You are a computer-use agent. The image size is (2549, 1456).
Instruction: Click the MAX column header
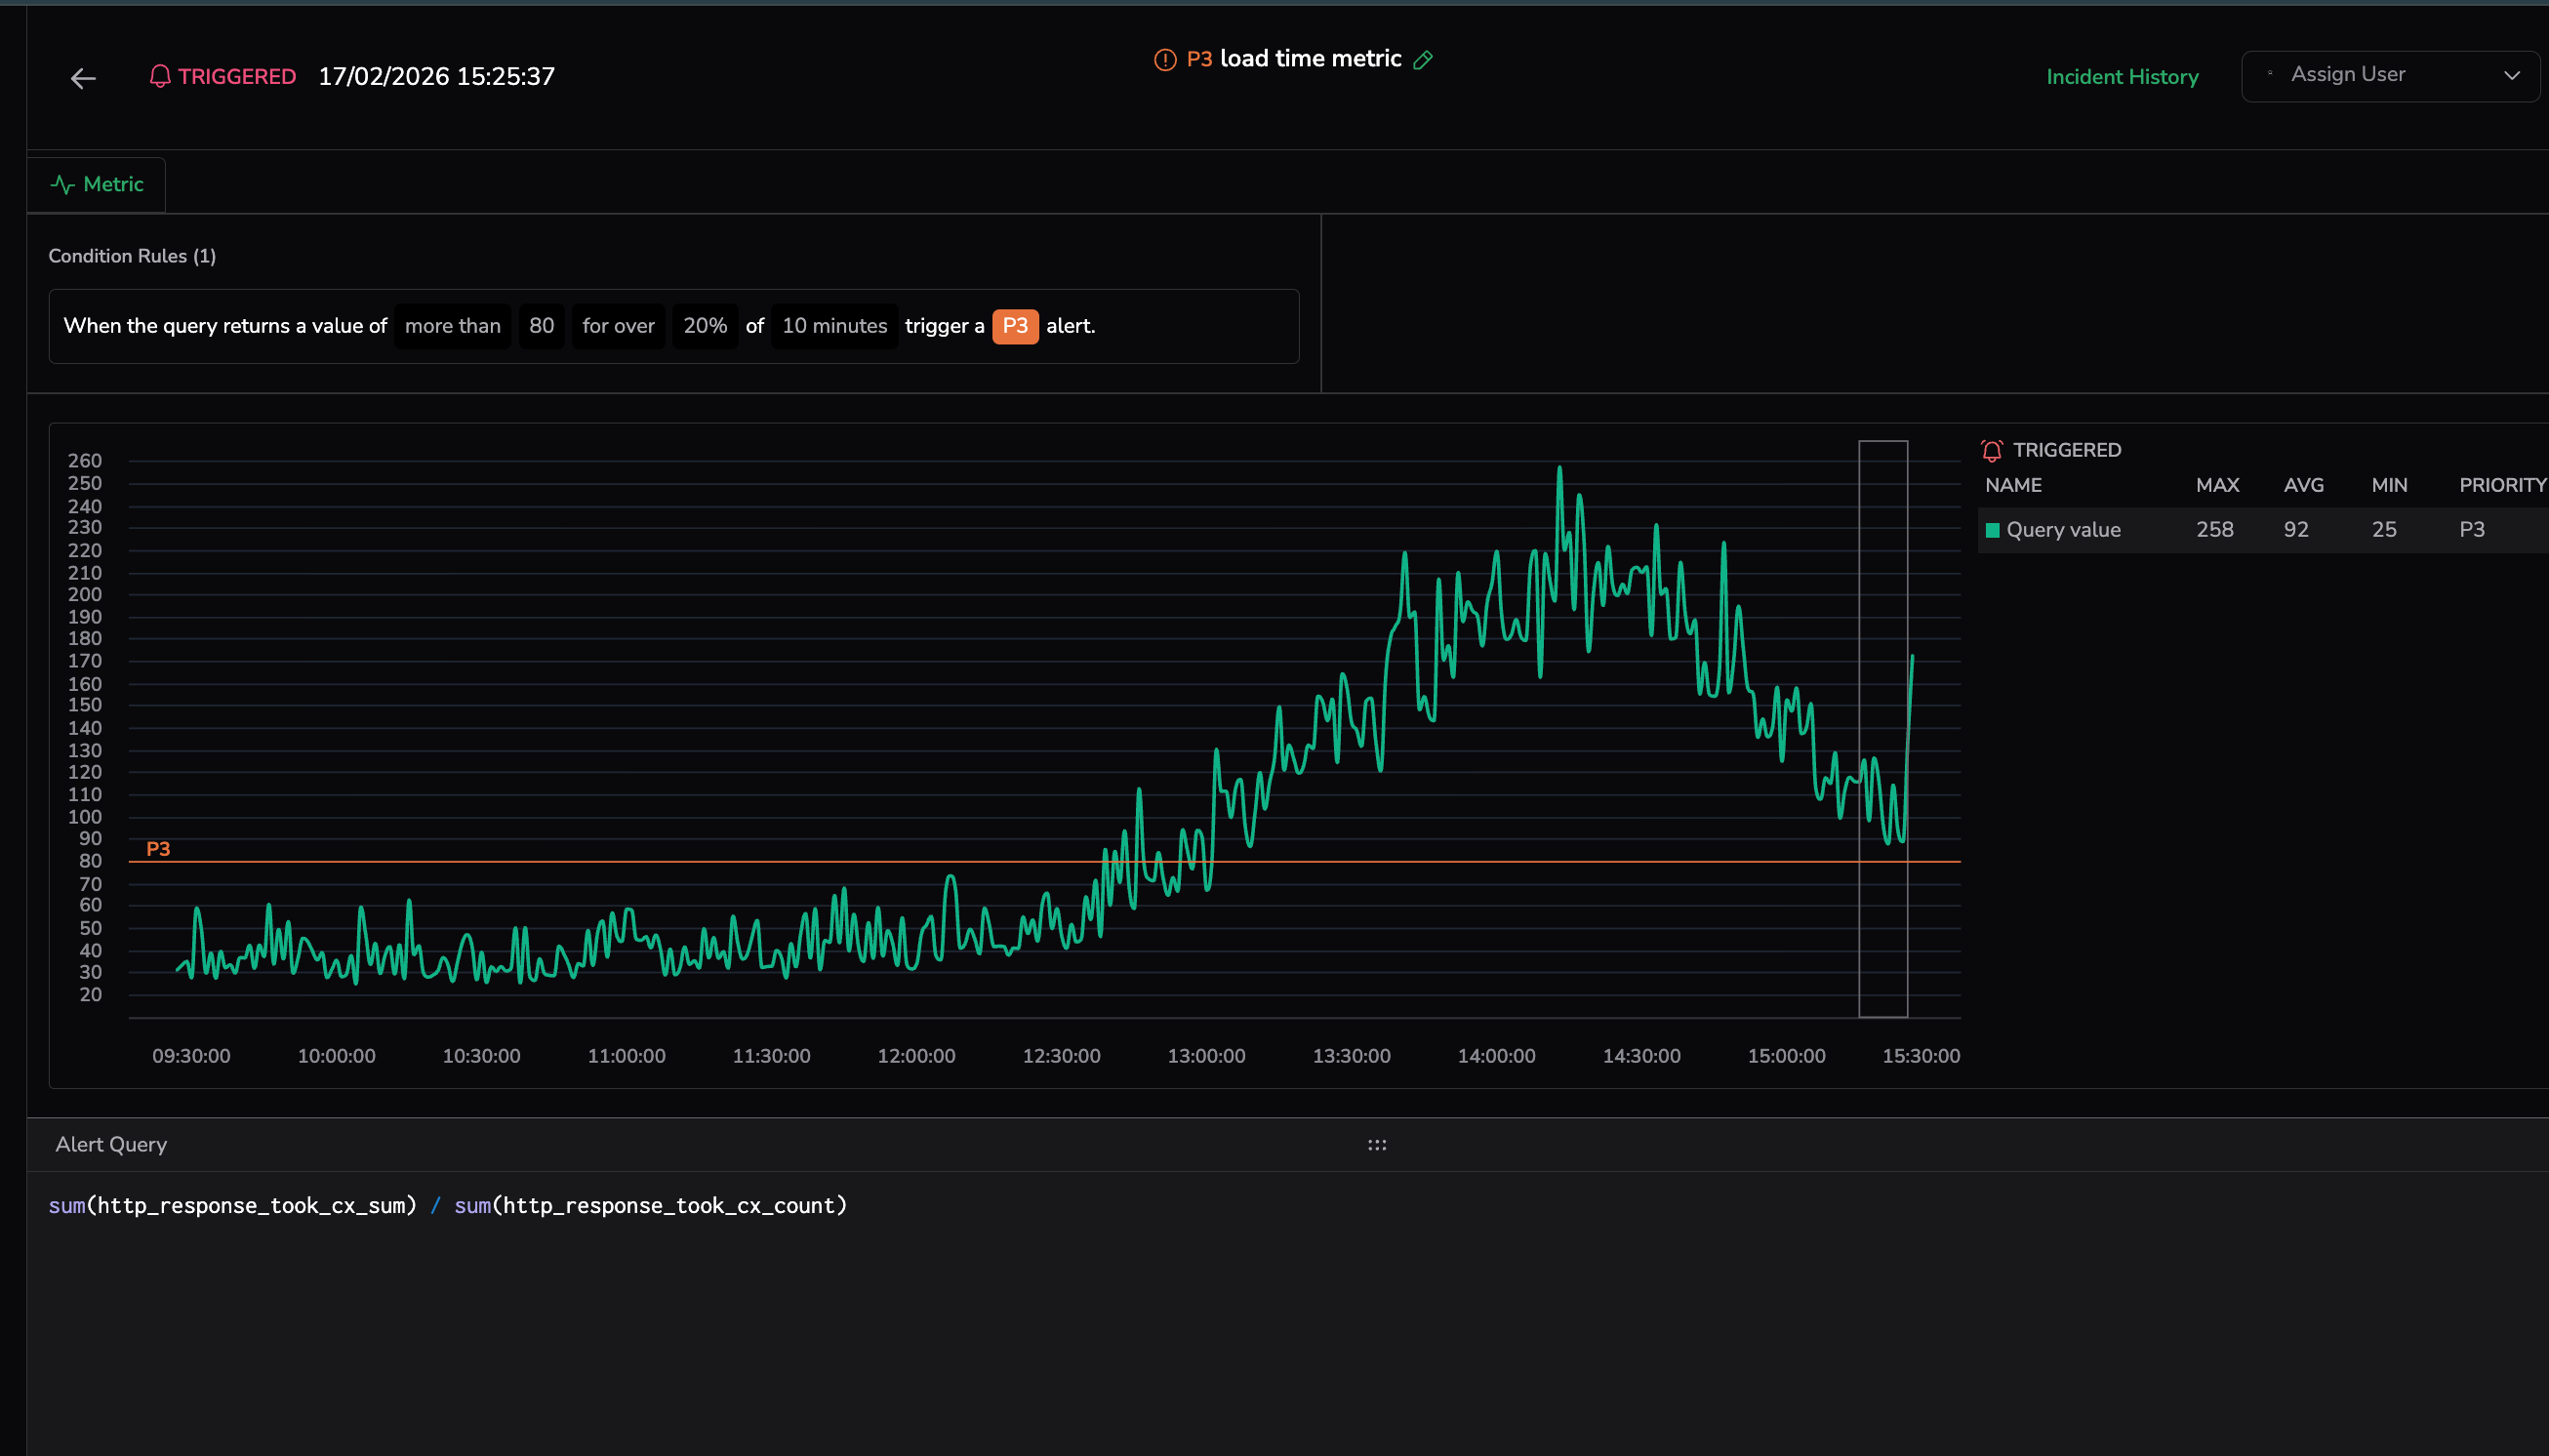(x=2216, y=486)
